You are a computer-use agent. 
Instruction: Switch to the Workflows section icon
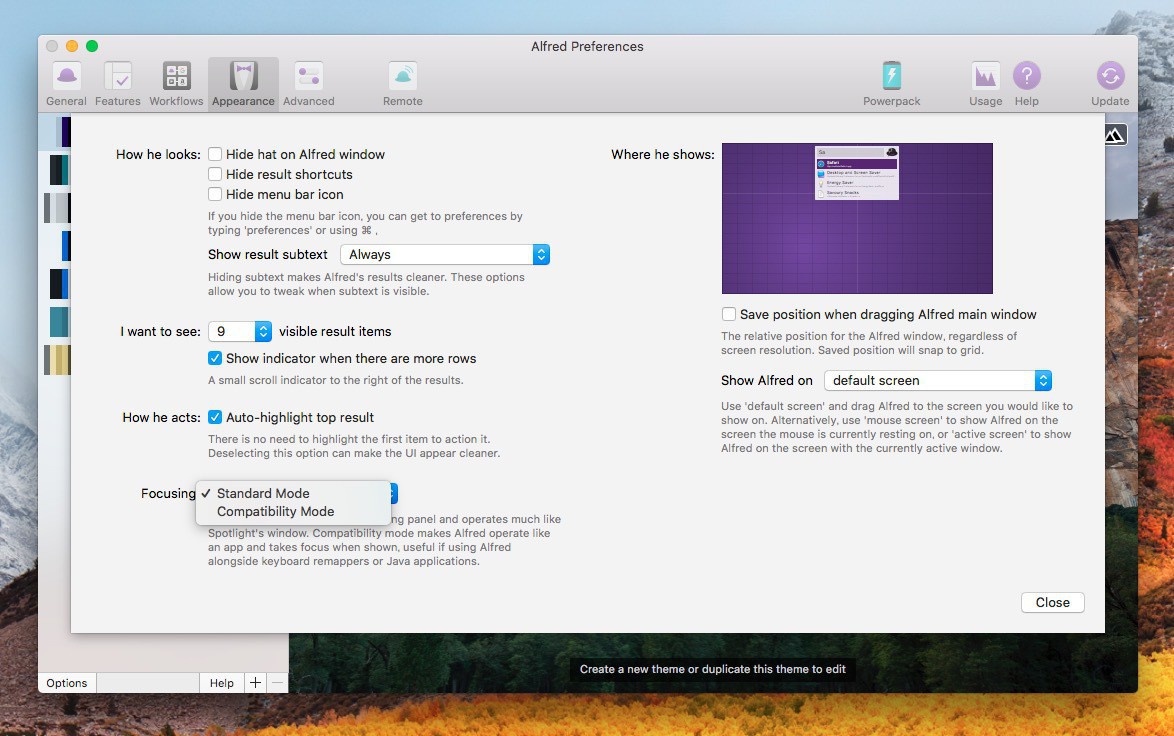pos(176,77)
